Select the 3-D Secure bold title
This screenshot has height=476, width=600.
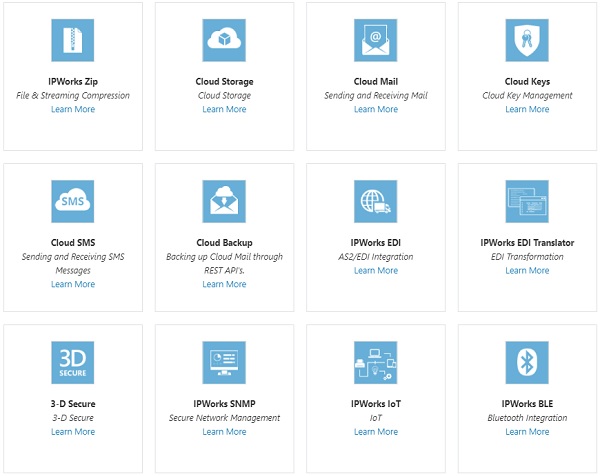tap(73, 404)
